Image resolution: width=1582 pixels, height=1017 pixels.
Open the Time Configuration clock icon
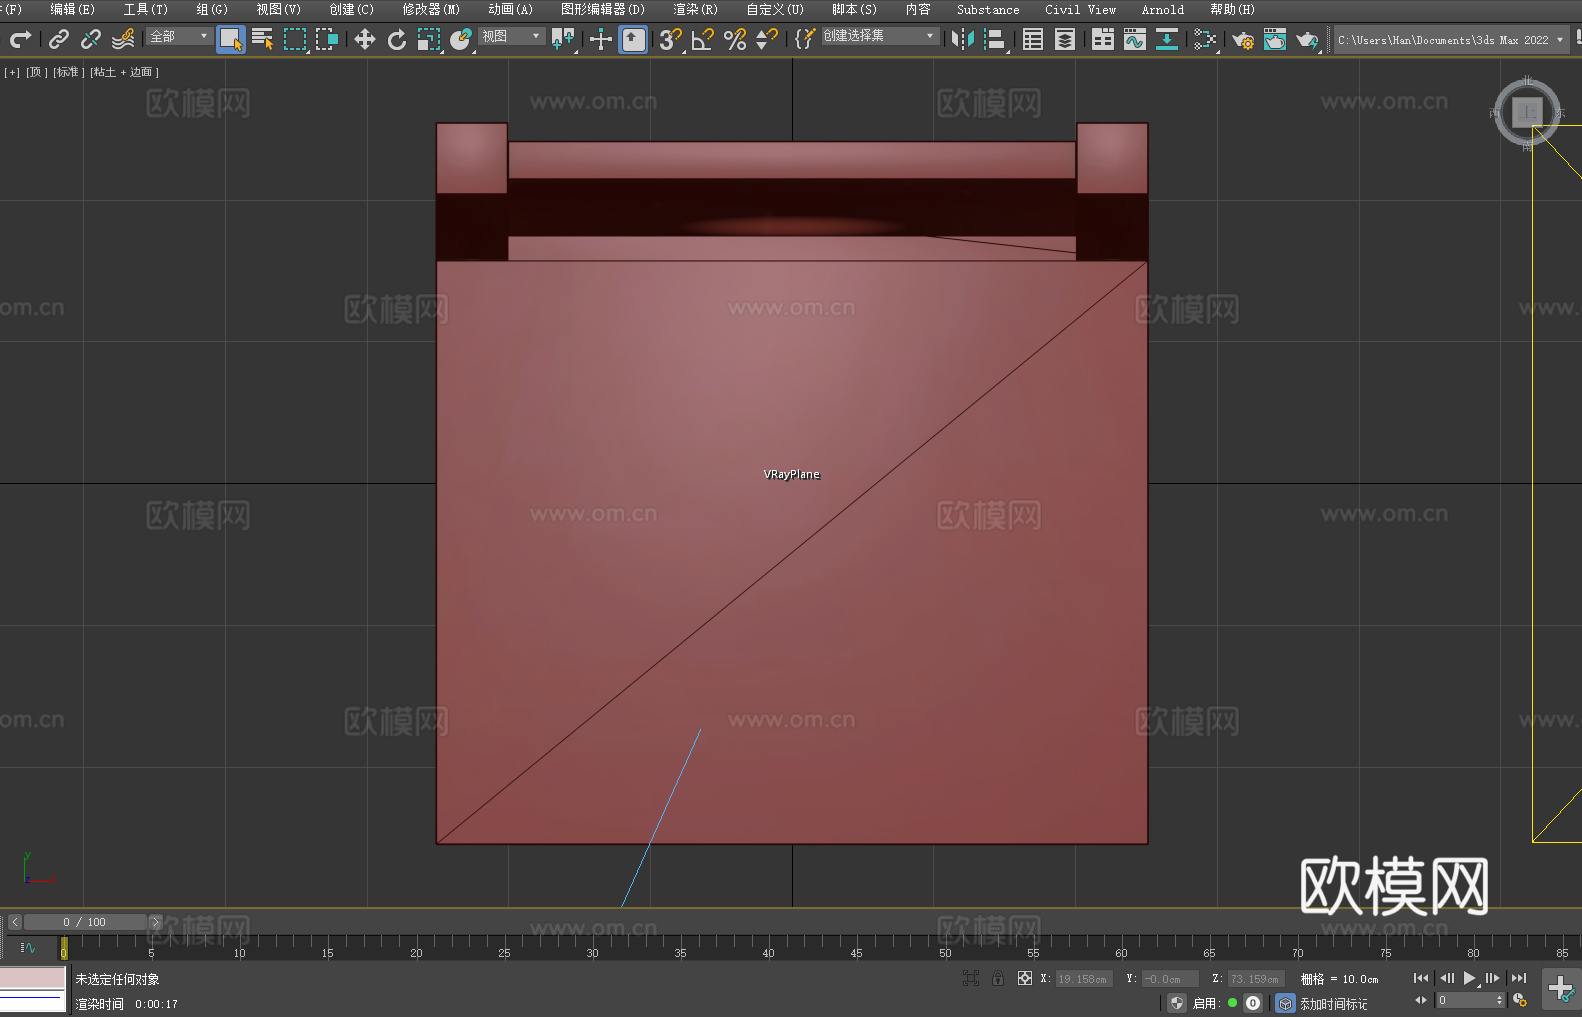click(1520, 1000)
